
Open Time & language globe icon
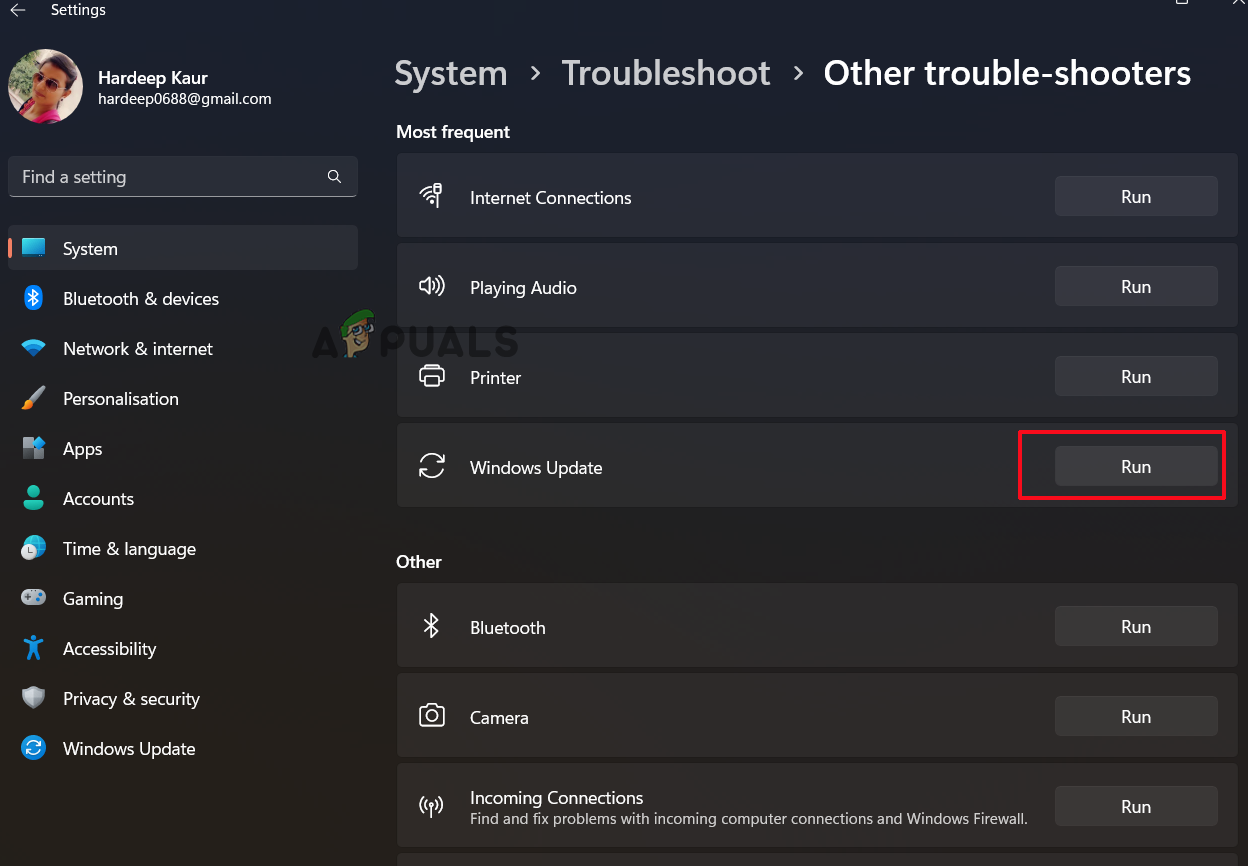click(34, 548)
